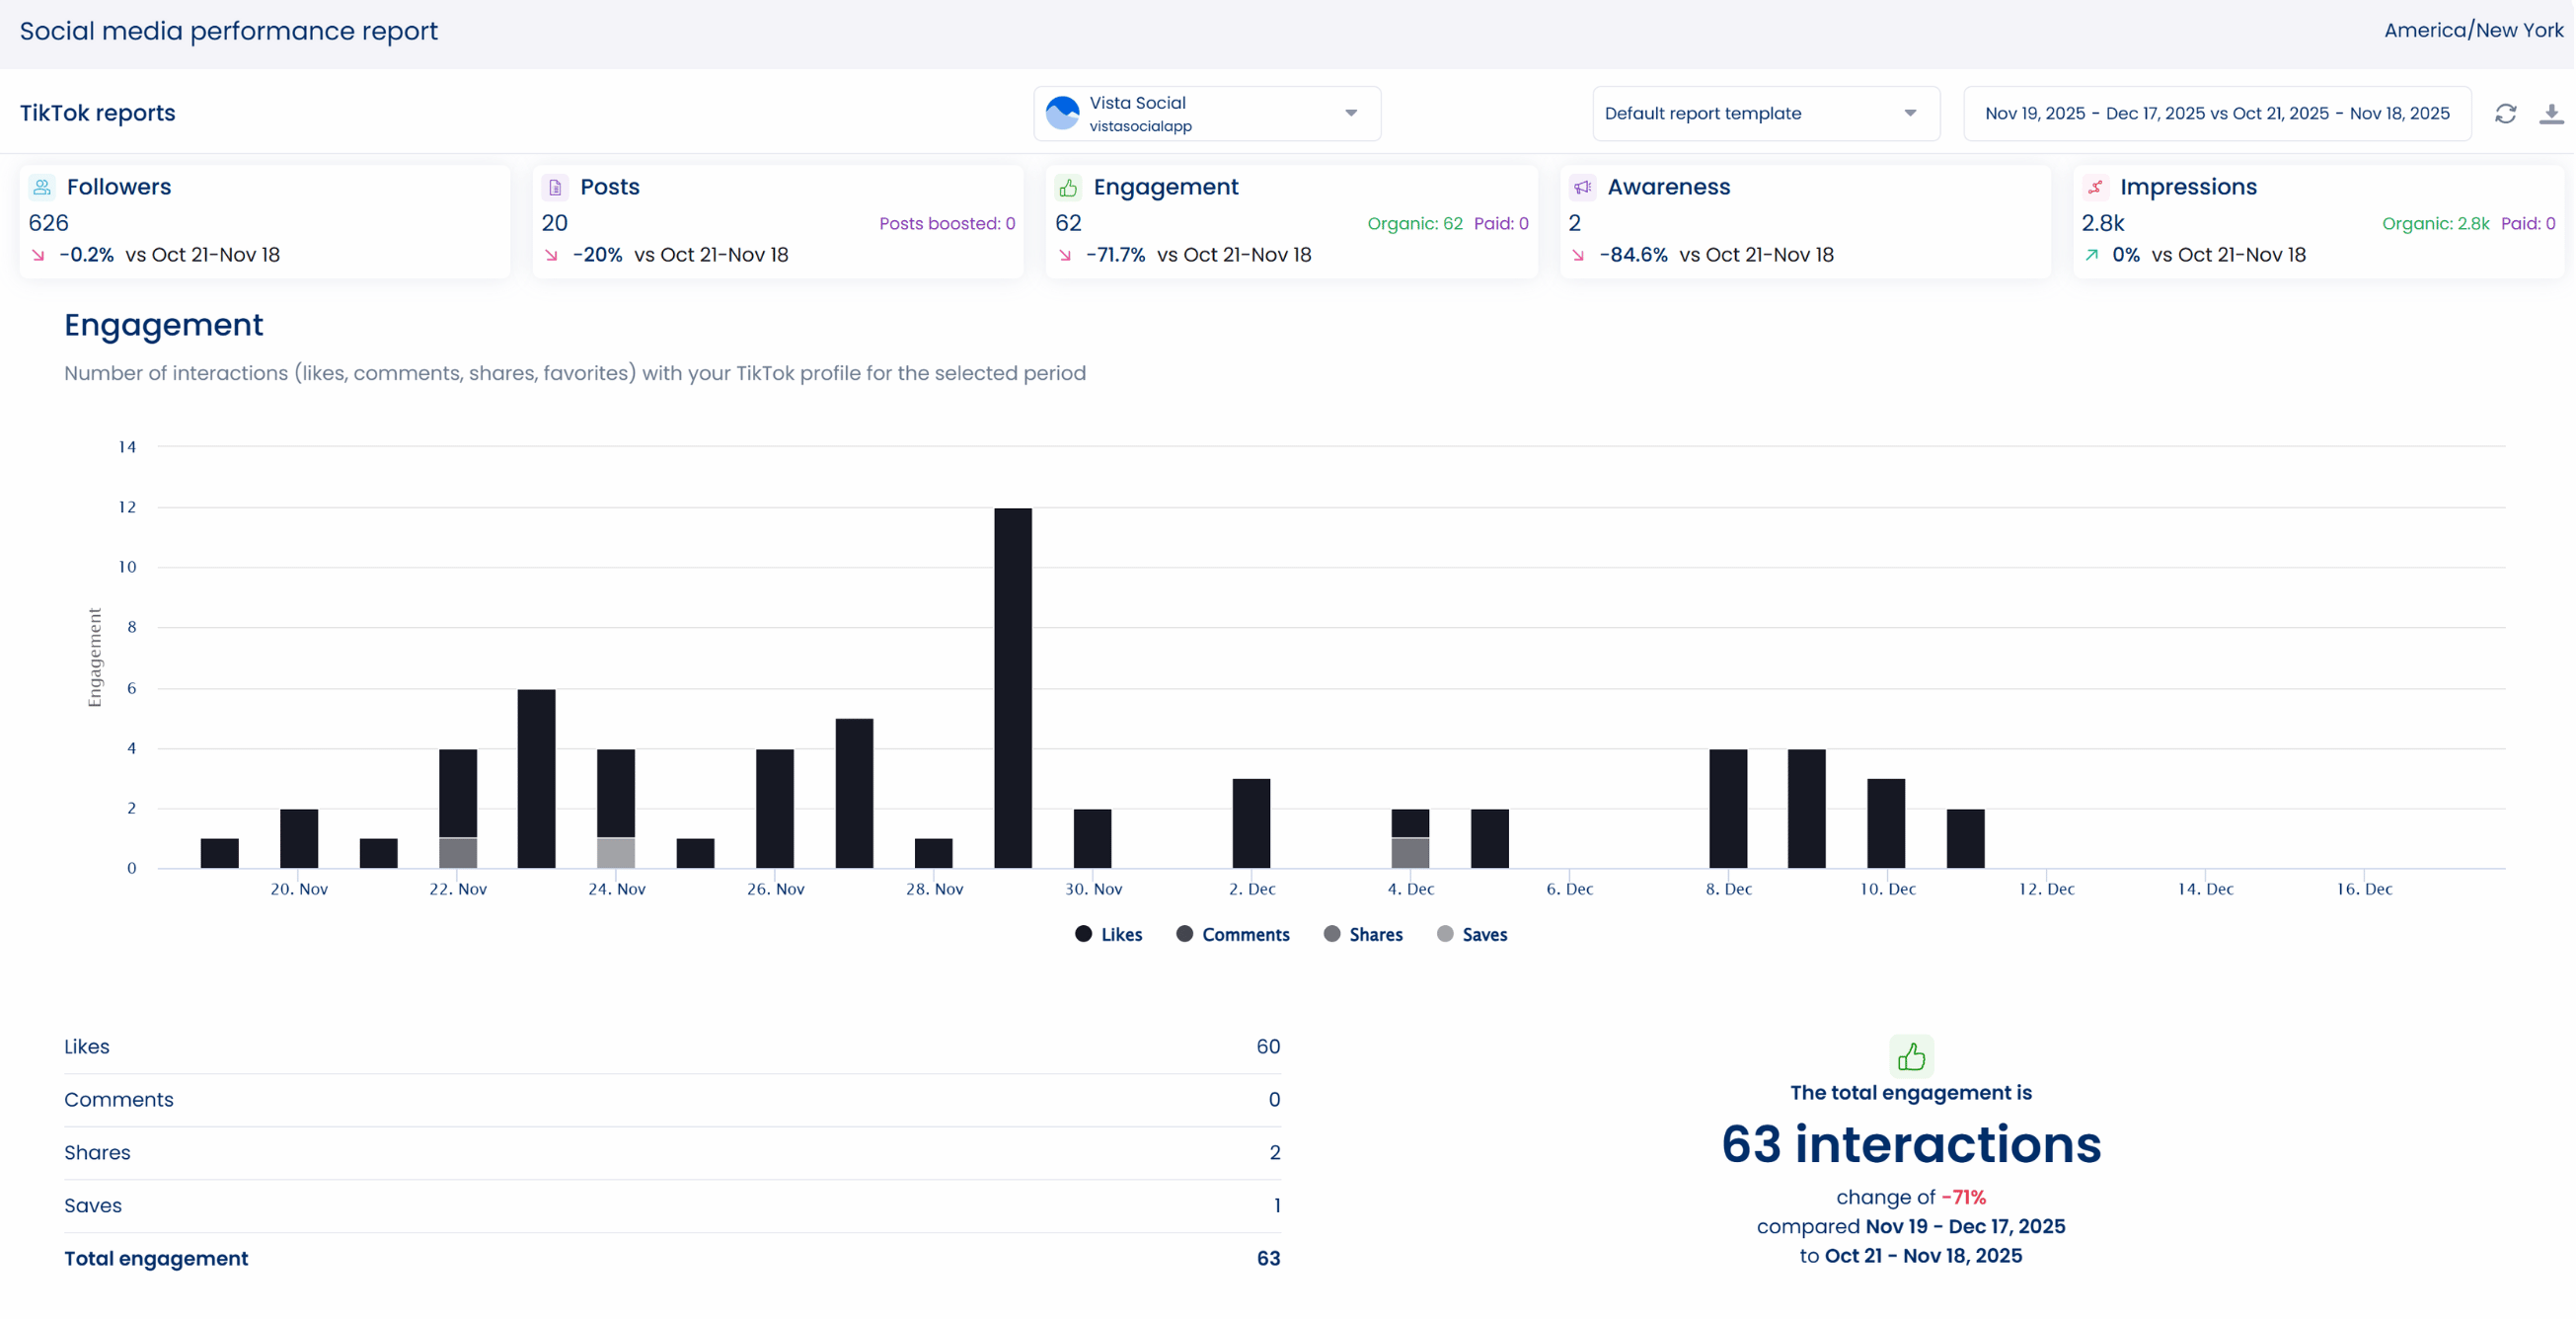Viewport: 2576px width, 1319px height.
Task: Click the Awareness card megaphone icon
Action: click(1582, 187)
